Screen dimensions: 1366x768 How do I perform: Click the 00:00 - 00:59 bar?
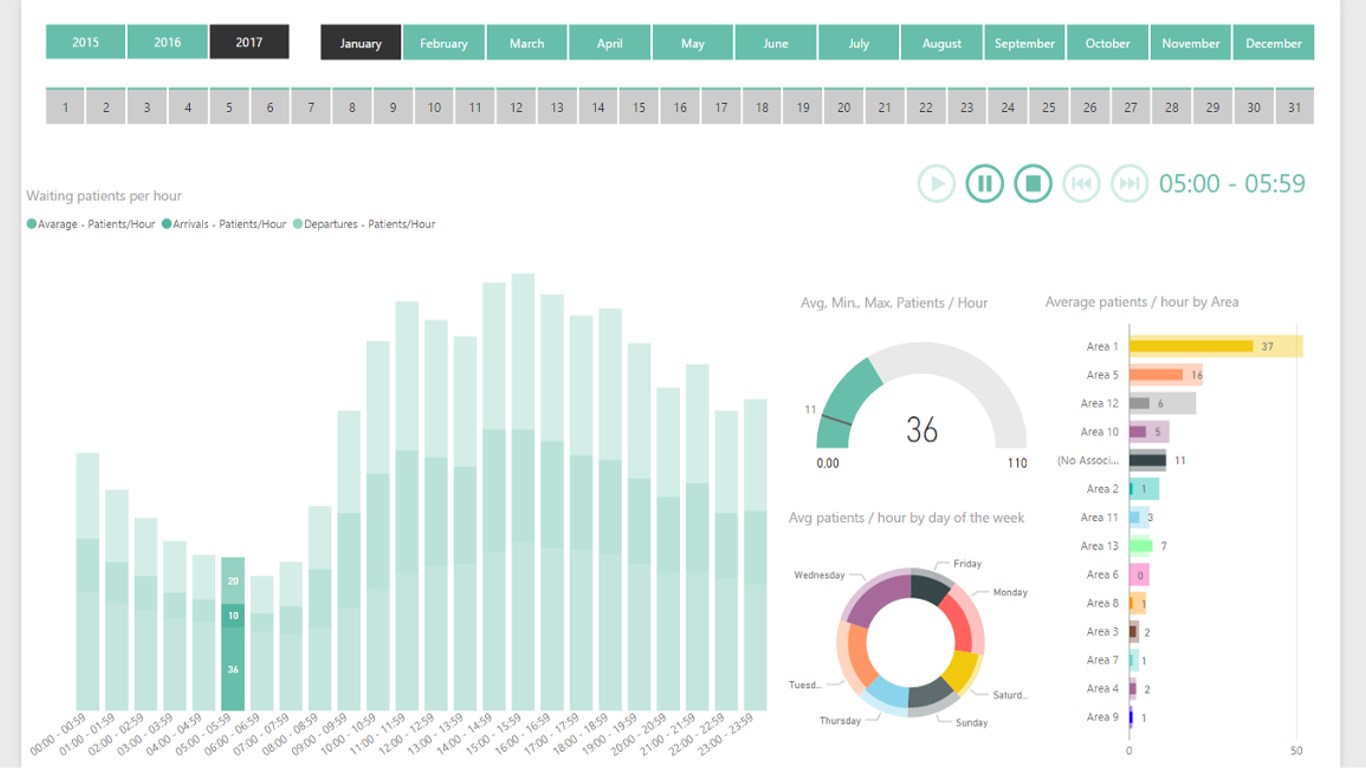[x=88, y=582]
